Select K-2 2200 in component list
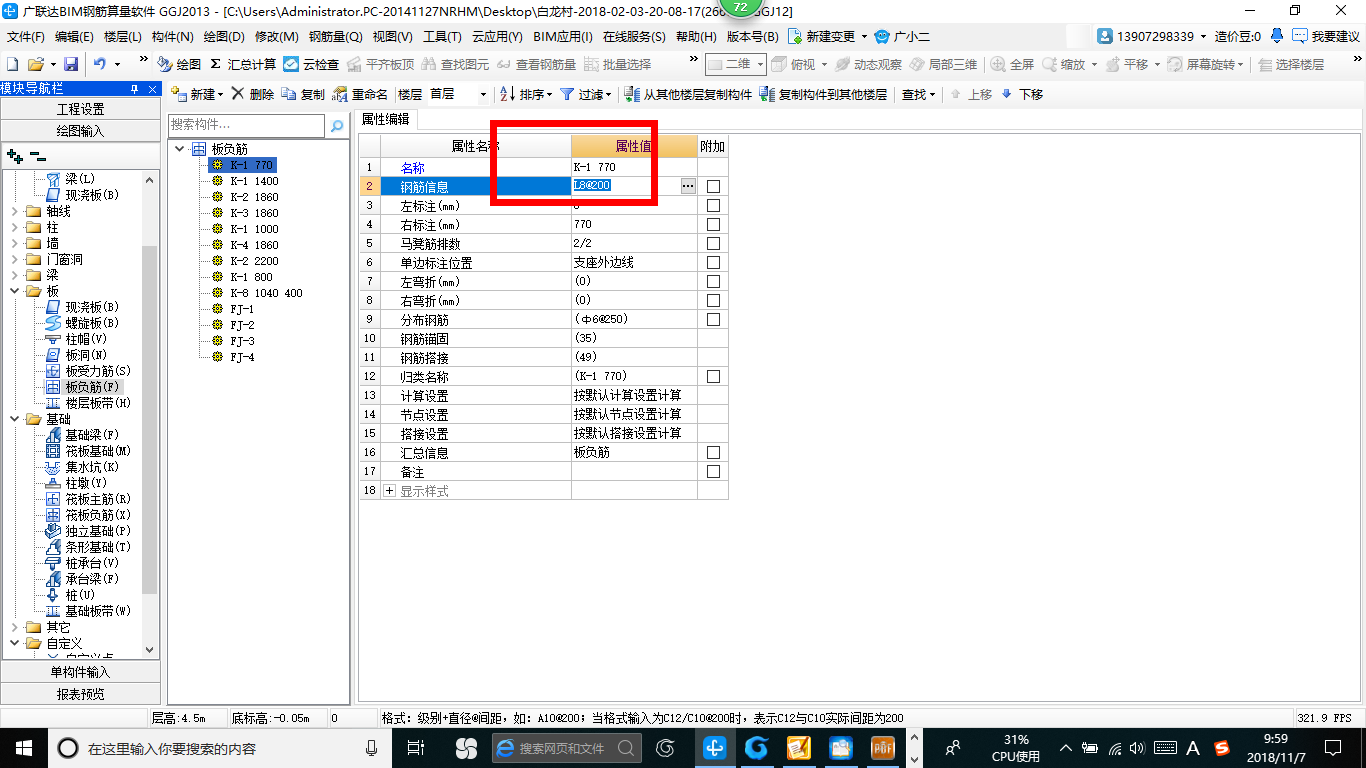 click(252, 261)
